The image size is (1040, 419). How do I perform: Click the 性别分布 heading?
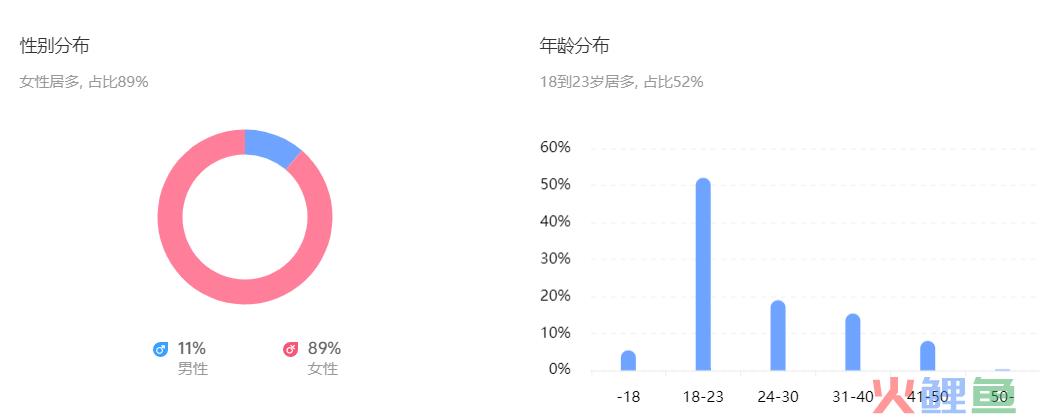pos(54,46)
